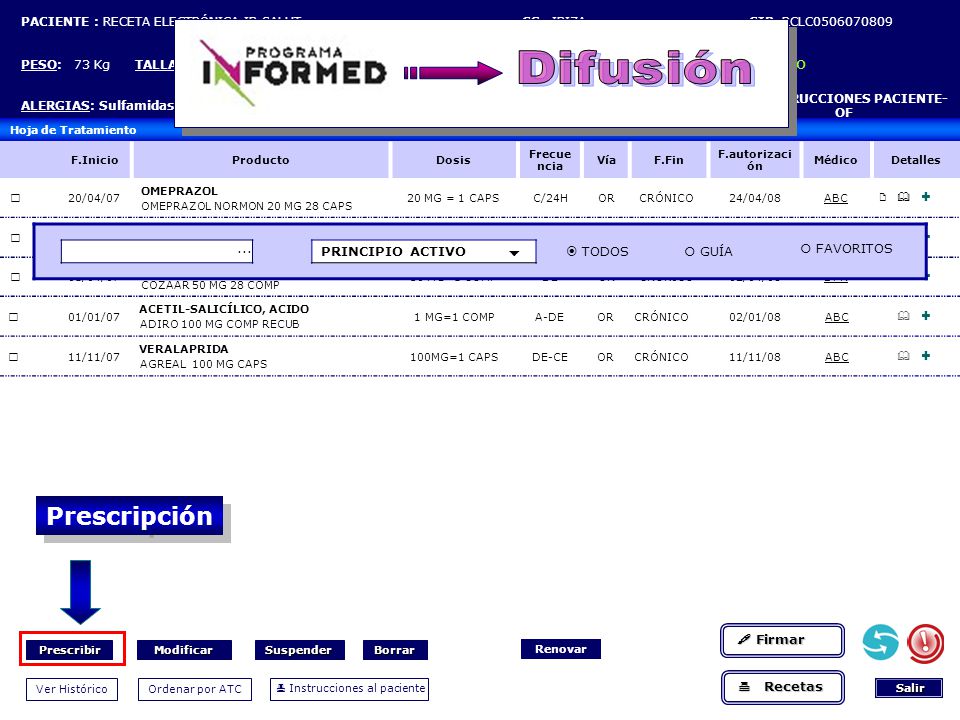
Task: Click the Borrar button
Action: click(395, 650)
